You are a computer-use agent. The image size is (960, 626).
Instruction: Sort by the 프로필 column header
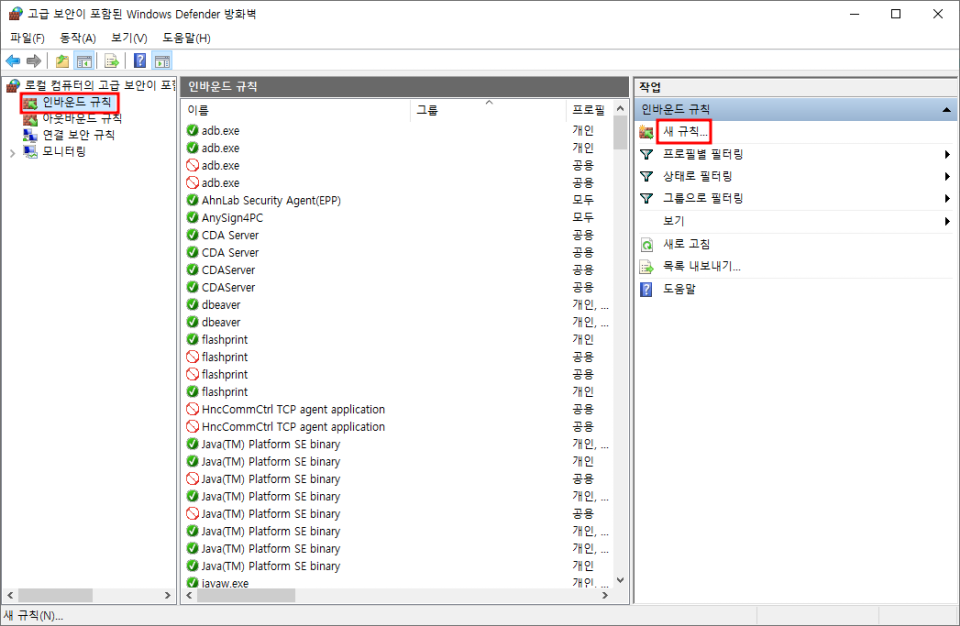click(x=588, y=110)
